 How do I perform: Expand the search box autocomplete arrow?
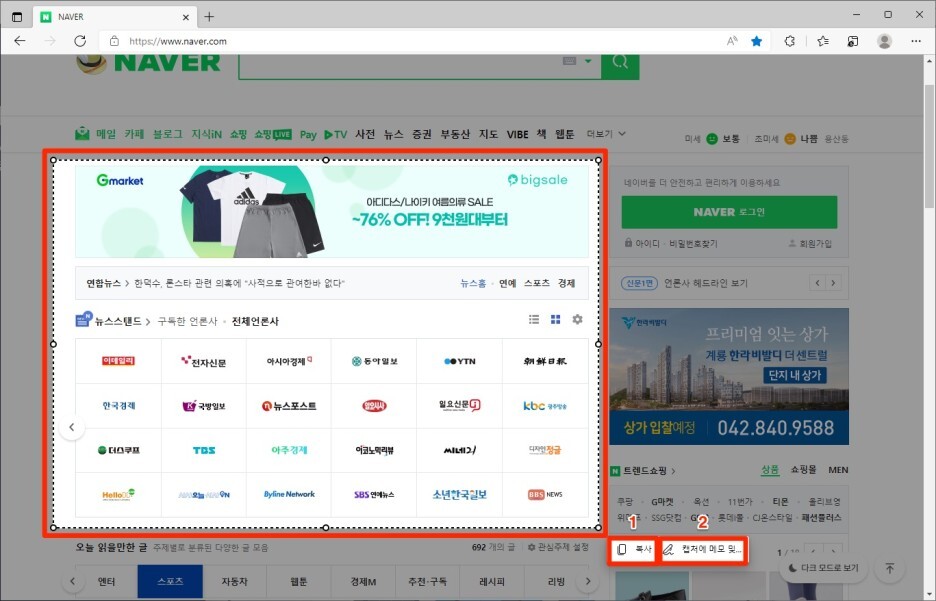[588, 61]
